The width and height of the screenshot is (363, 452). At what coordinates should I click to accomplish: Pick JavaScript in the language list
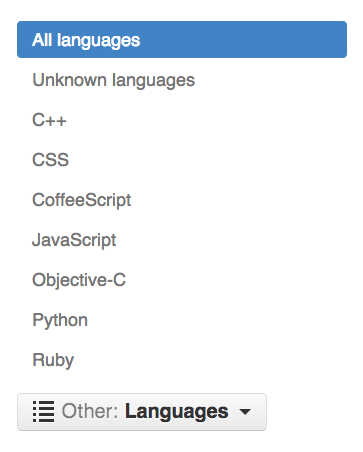(x=74, y=240)
